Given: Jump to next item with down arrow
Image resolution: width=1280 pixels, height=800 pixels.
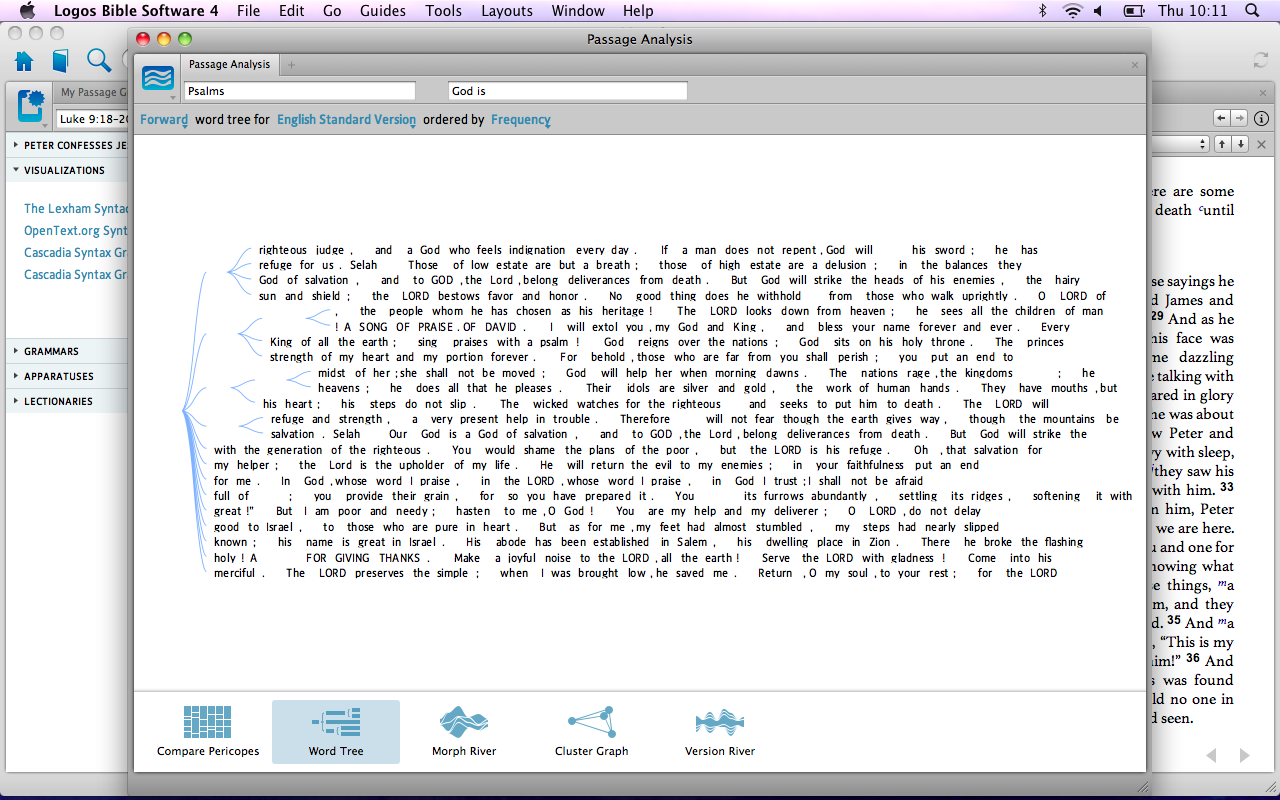Looking at the screenshot, I should point(1240,144).
